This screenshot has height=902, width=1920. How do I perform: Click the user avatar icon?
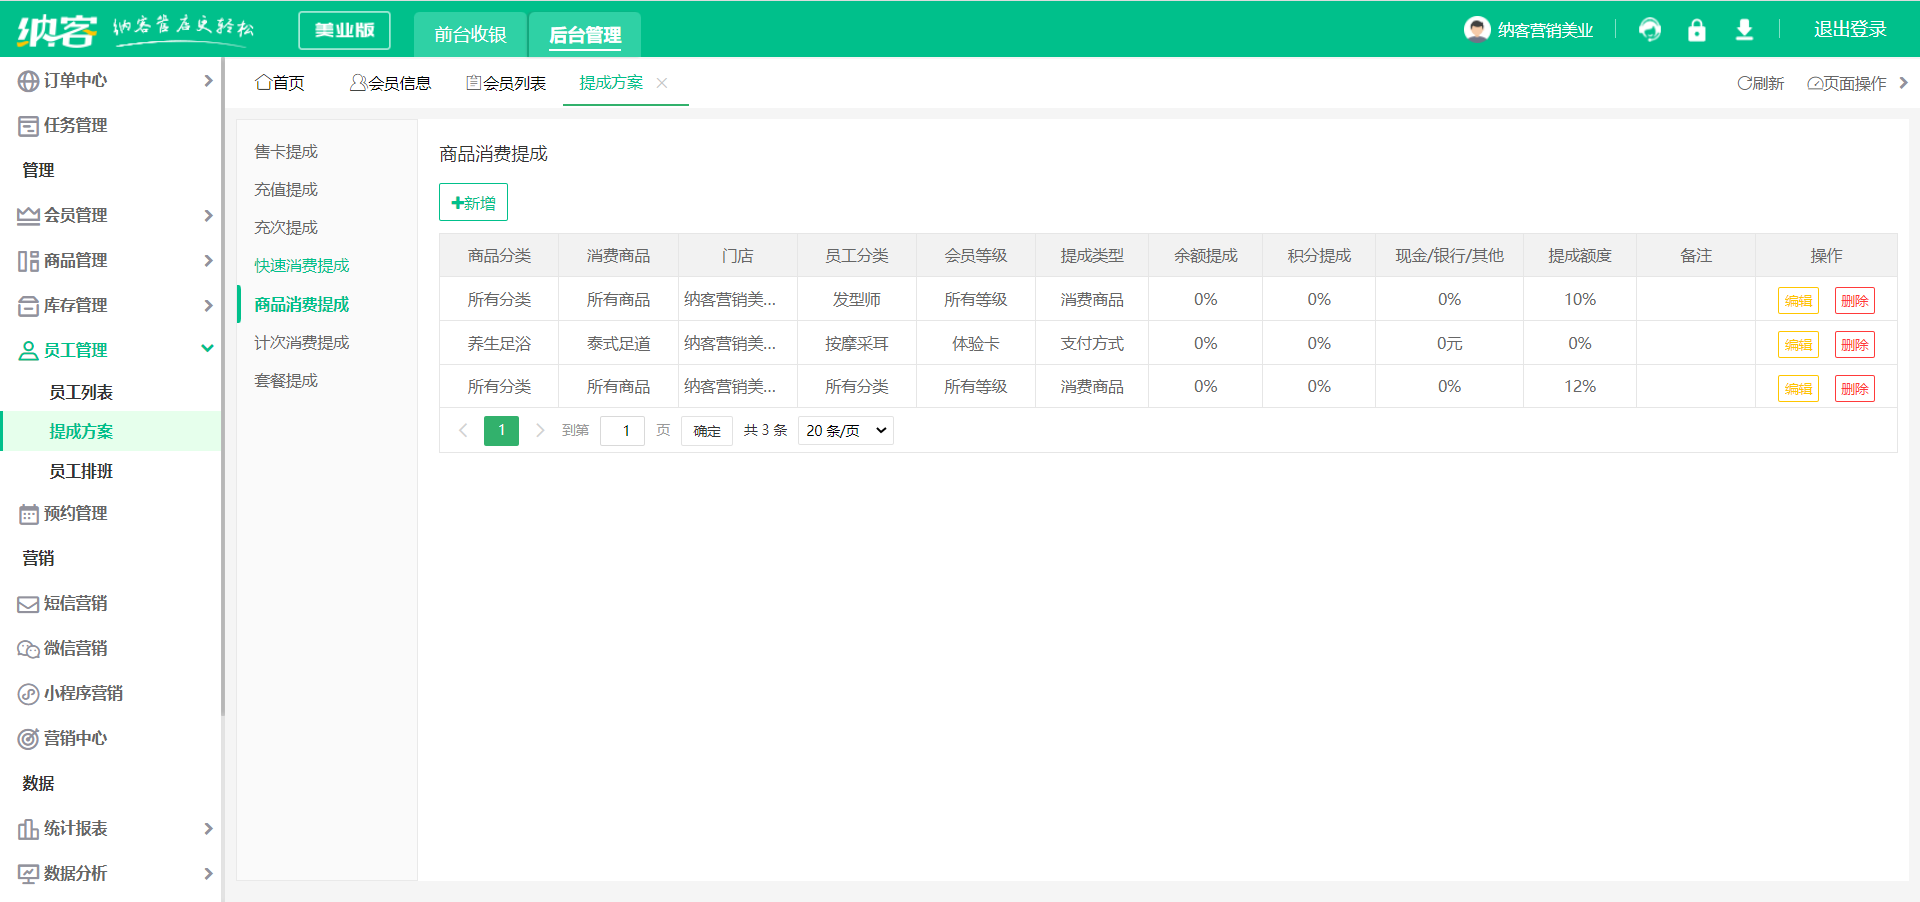[x=1477, y=29]
